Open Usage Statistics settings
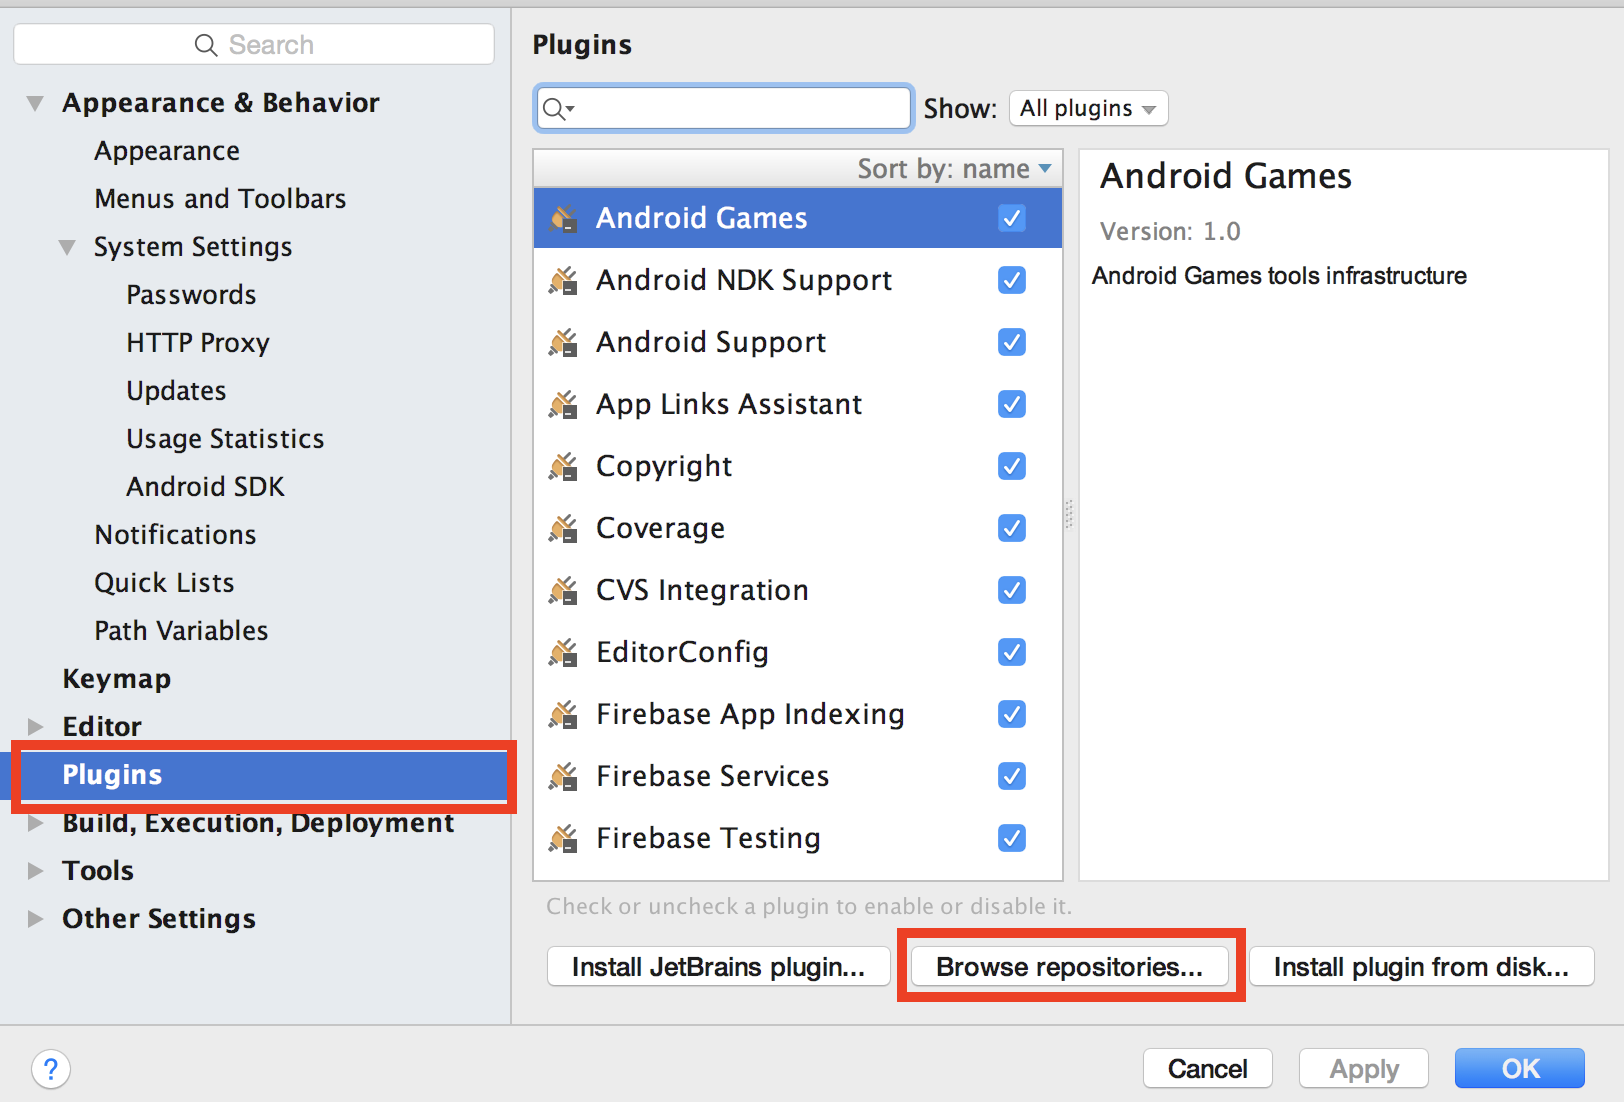Viewport: 1624px width, 1102px height. click(225, 439)
